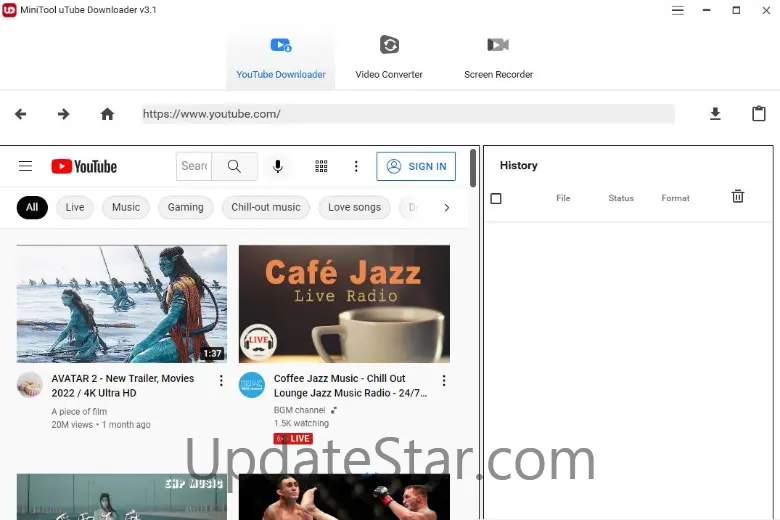Open the home page icon
The width and height of the screenshot is (780, 520).
click(107, 114)
